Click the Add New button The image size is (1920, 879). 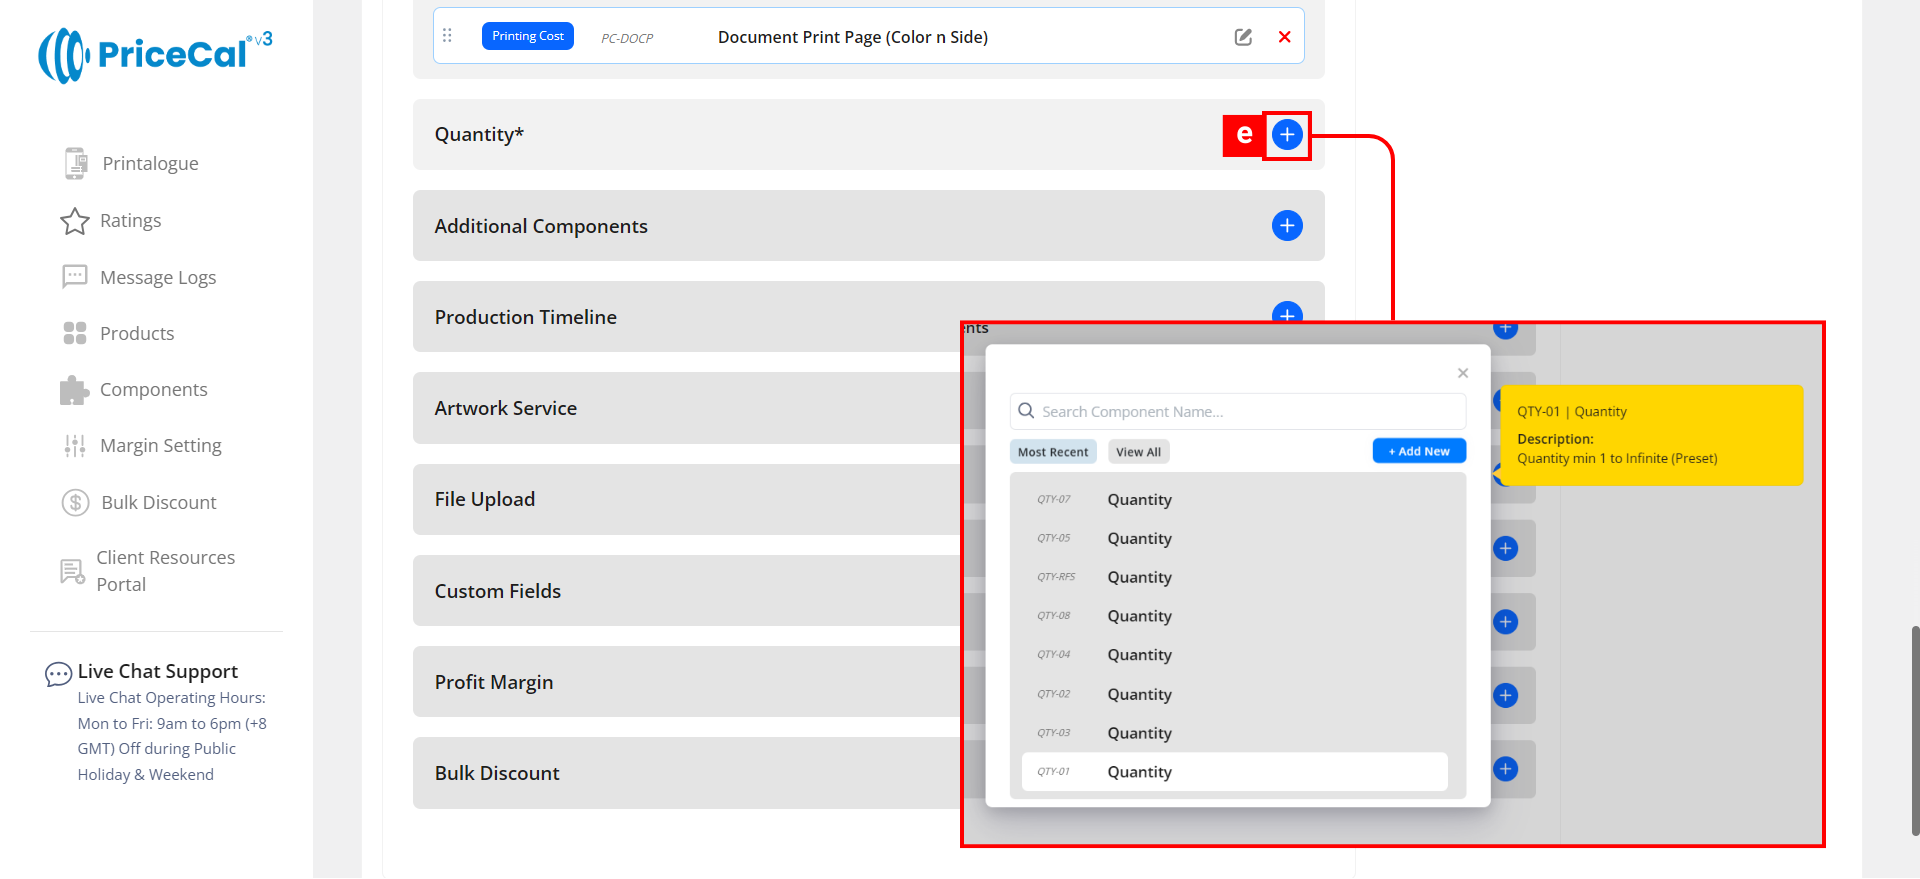(1418, 452)
